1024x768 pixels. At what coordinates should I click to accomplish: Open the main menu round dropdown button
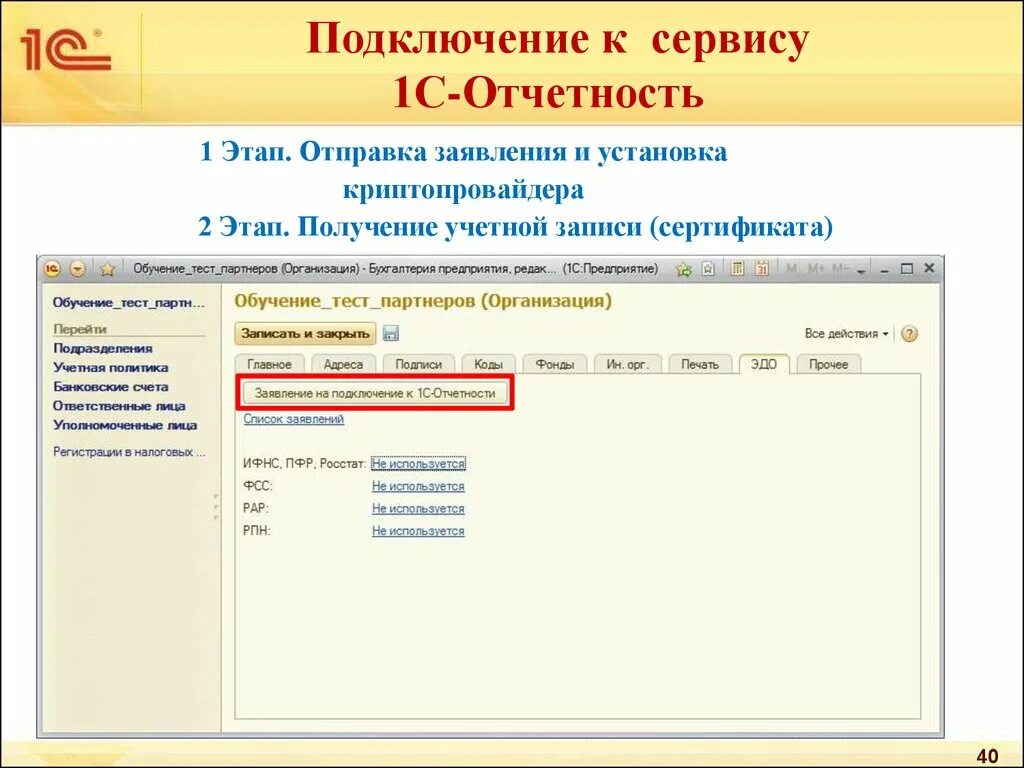(78, 269)
